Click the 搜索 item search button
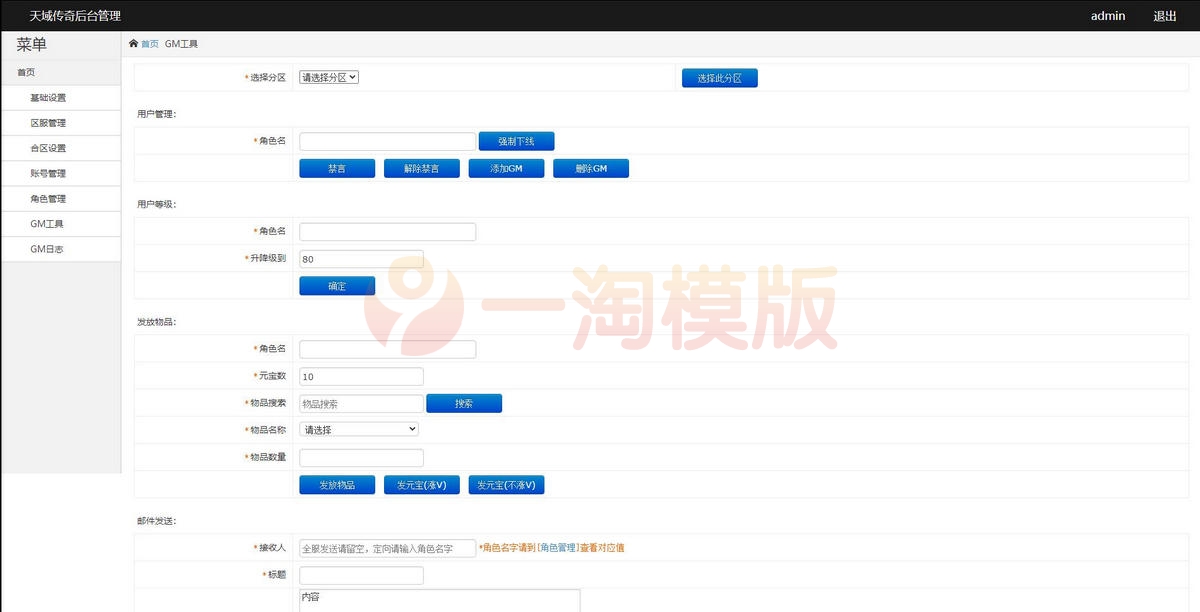The image size is (1200, 612). point(463,402)
